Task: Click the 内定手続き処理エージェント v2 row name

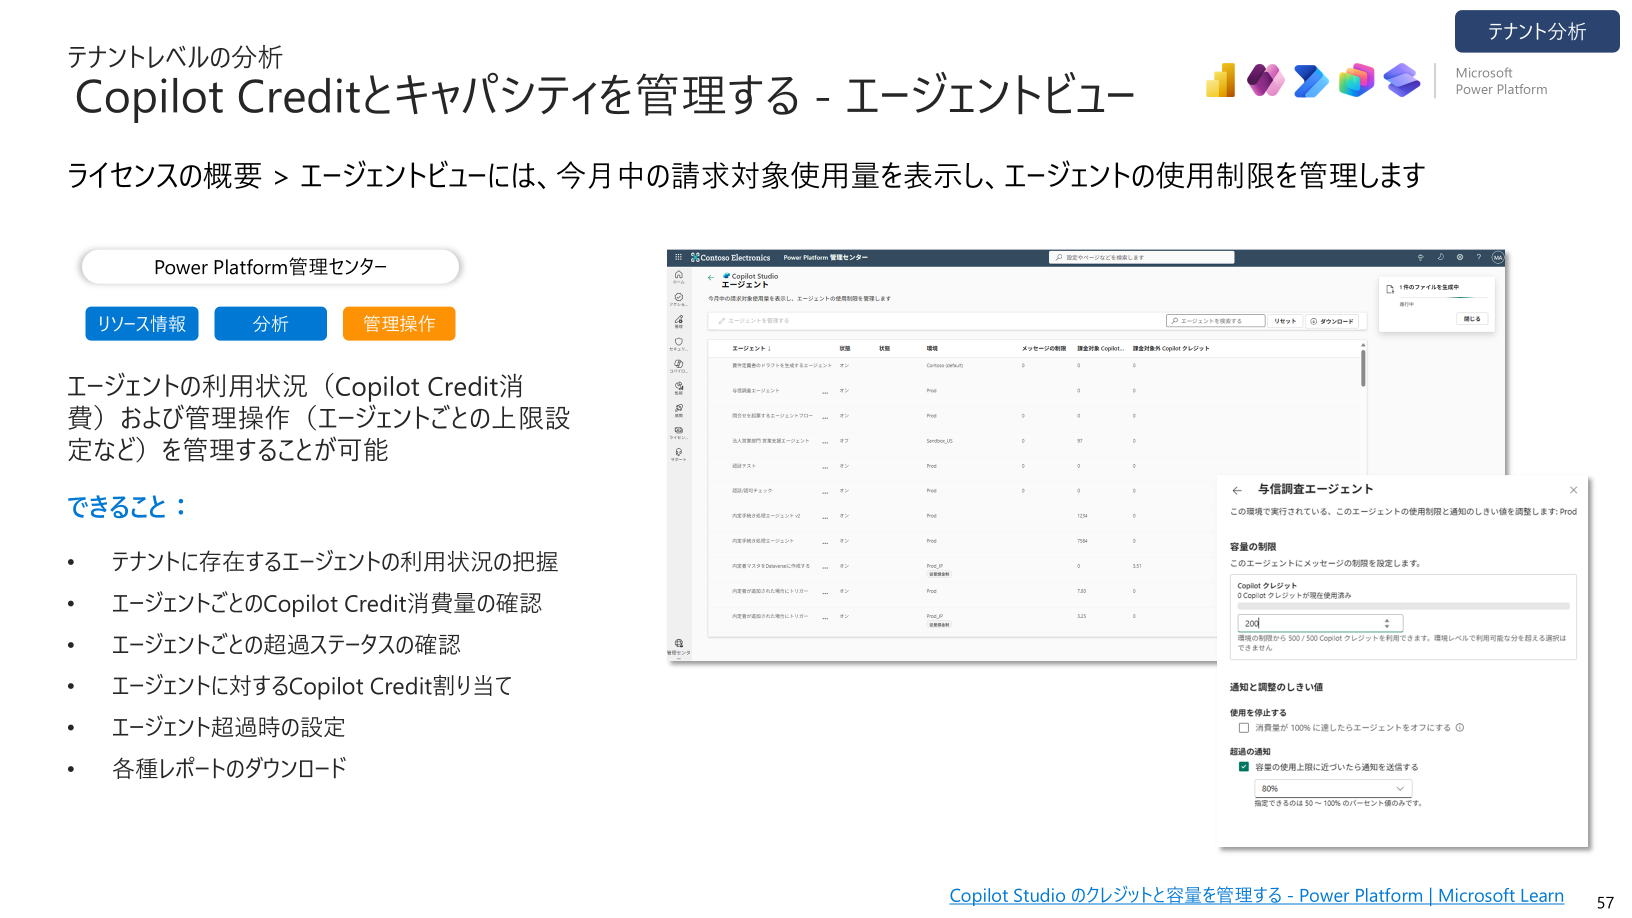Action: pyautogui.click(x=766, y=516)
